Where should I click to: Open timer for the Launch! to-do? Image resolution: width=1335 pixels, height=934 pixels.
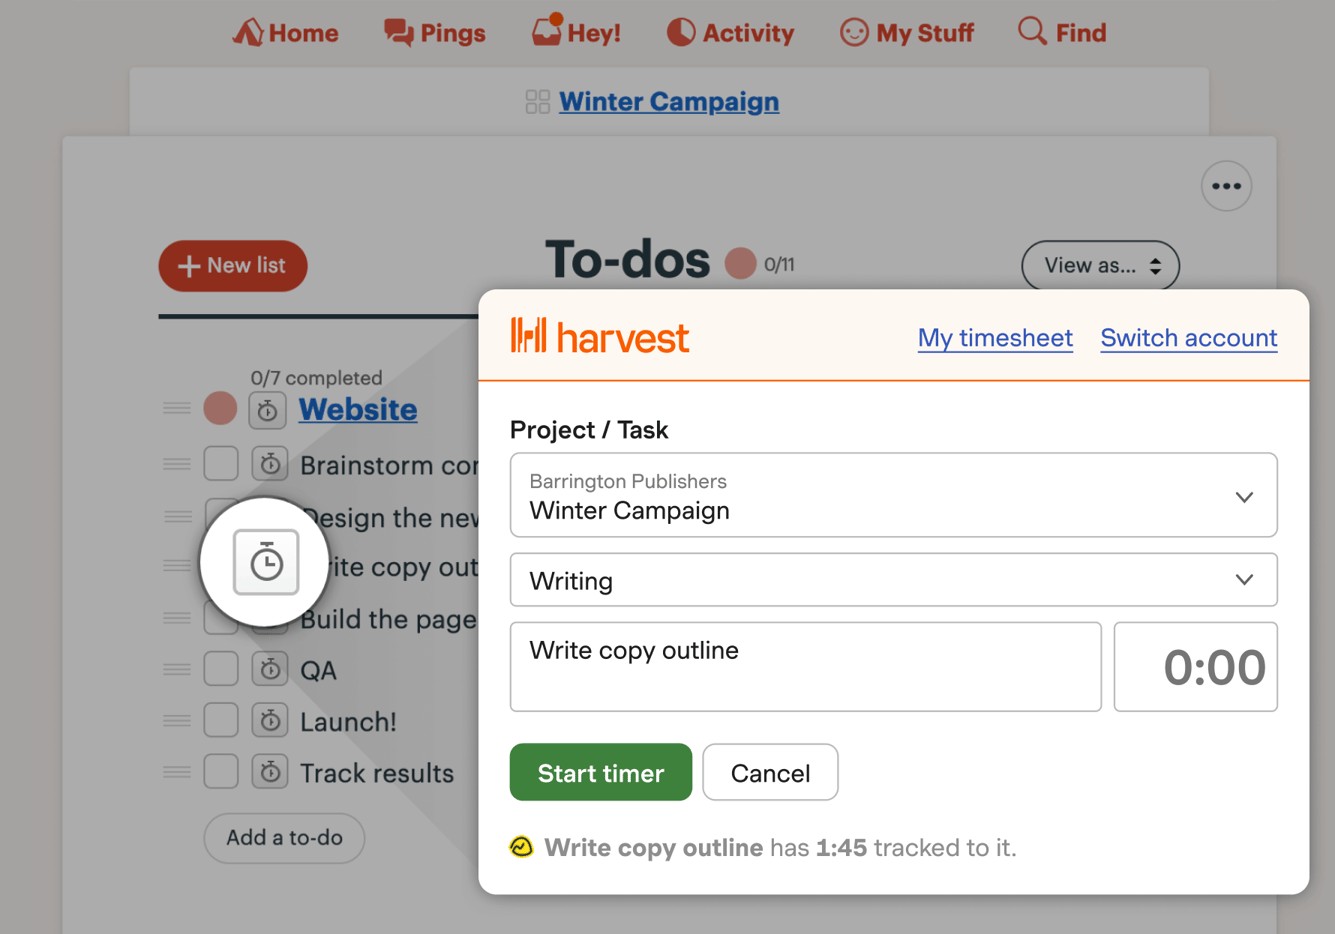coord(269,720)
